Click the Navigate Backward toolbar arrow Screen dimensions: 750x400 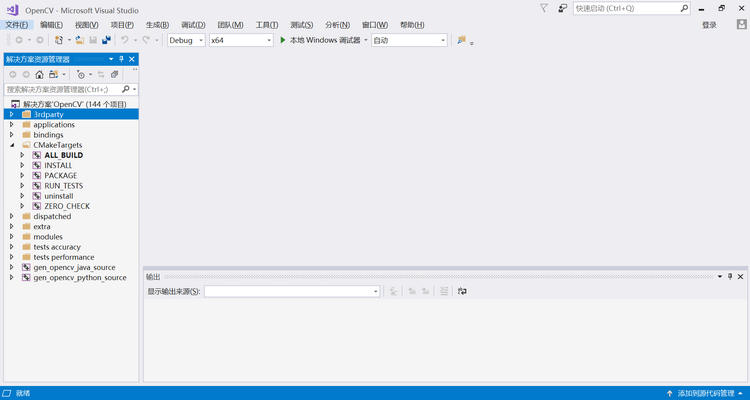point(19,40)
